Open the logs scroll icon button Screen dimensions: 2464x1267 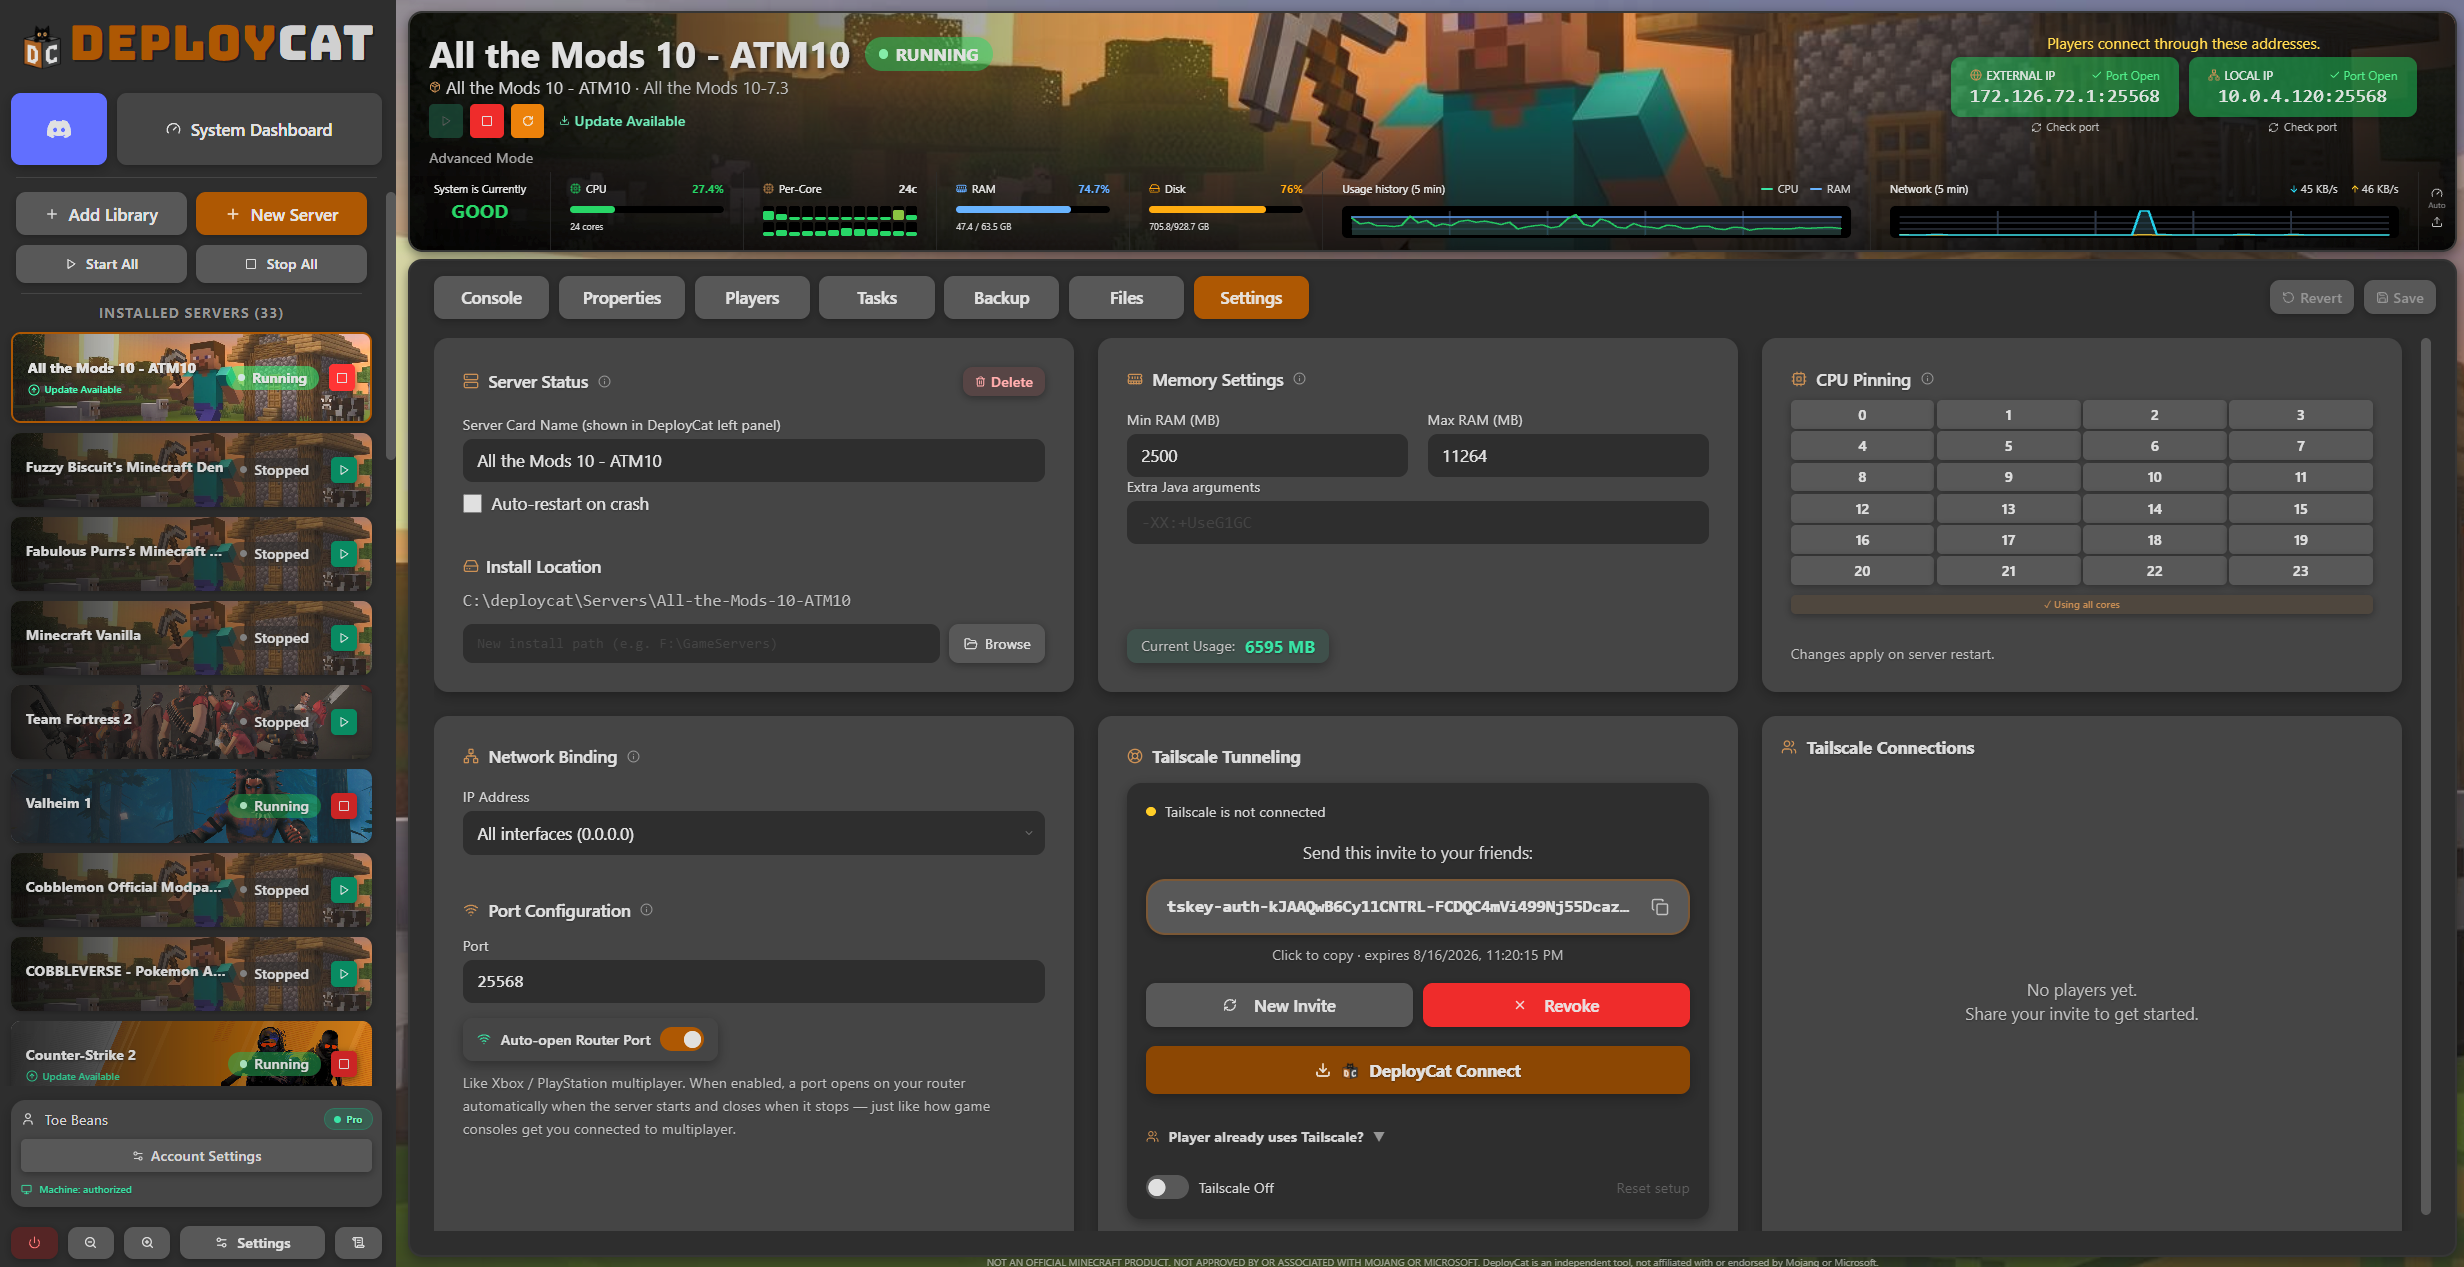coord(358,1242)
